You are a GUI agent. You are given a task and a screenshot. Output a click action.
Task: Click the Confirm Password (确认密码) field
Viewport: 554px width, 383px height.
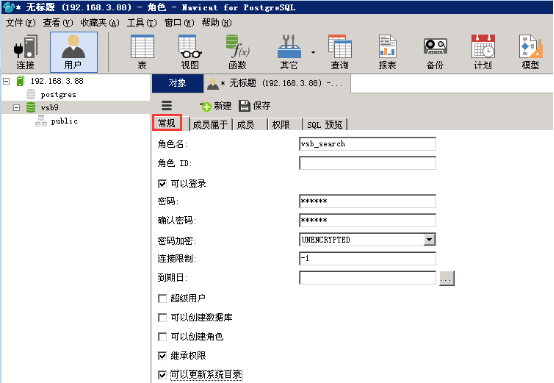click(367, 220)
